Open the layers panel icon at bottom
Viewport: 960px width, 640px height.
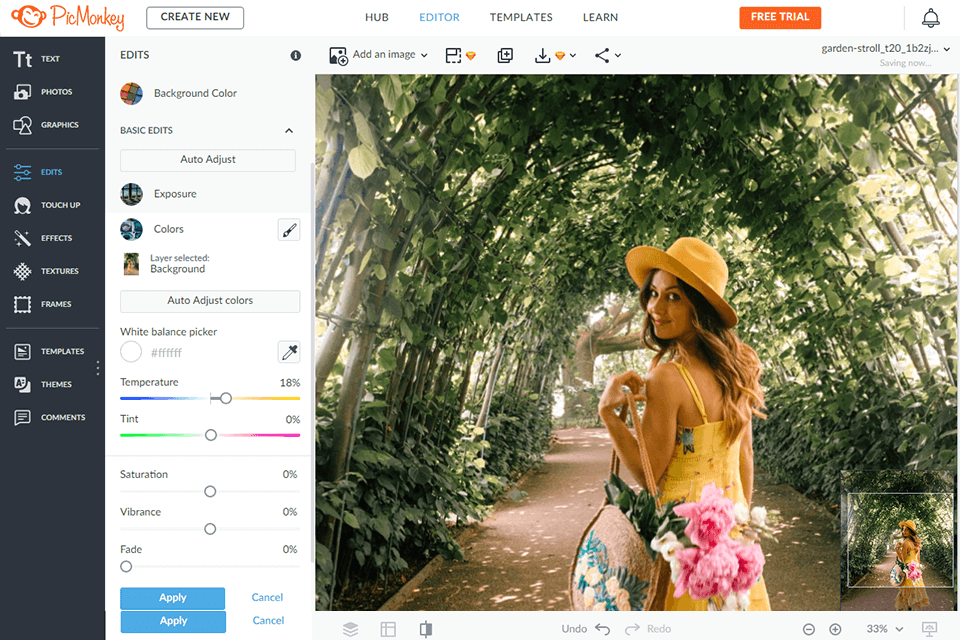350,629
